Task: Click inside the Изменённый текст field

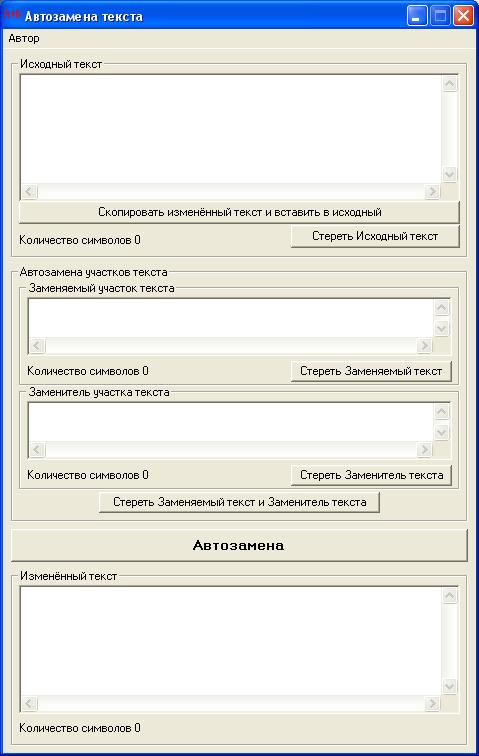Action: [231, 641]
